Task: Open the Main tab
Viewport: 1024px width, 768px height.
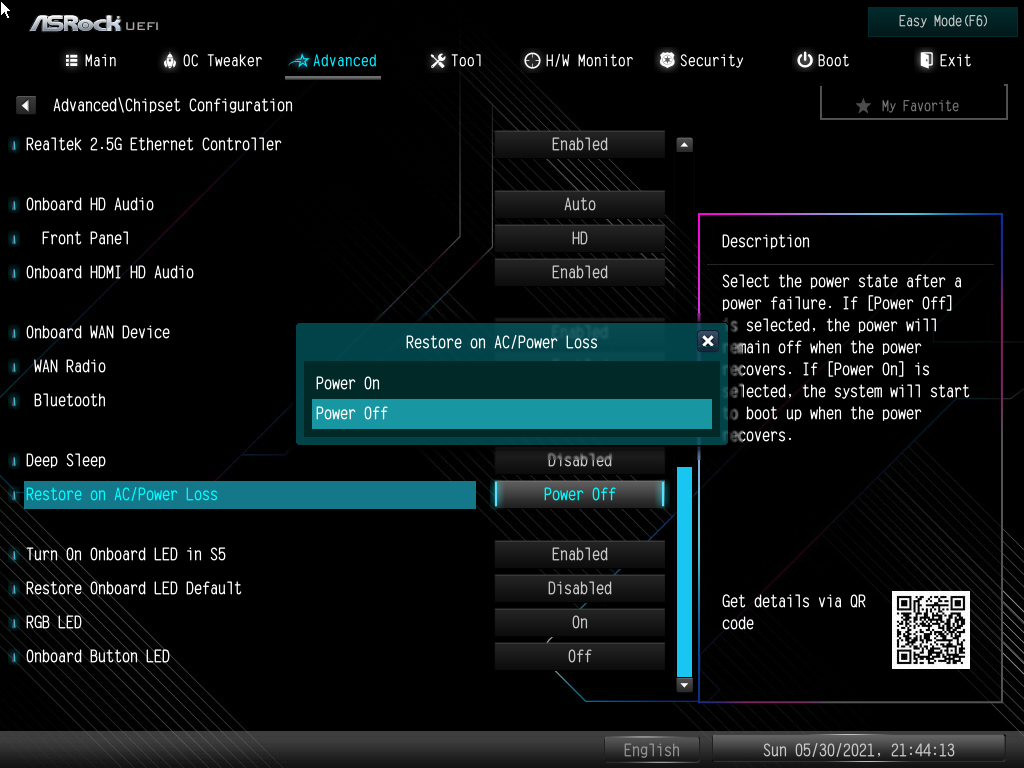Action: (91, 61)
